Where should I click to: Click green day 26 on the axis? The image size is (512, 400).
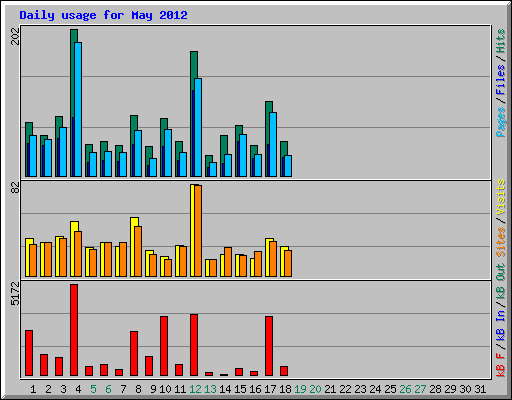pos(405,389)
